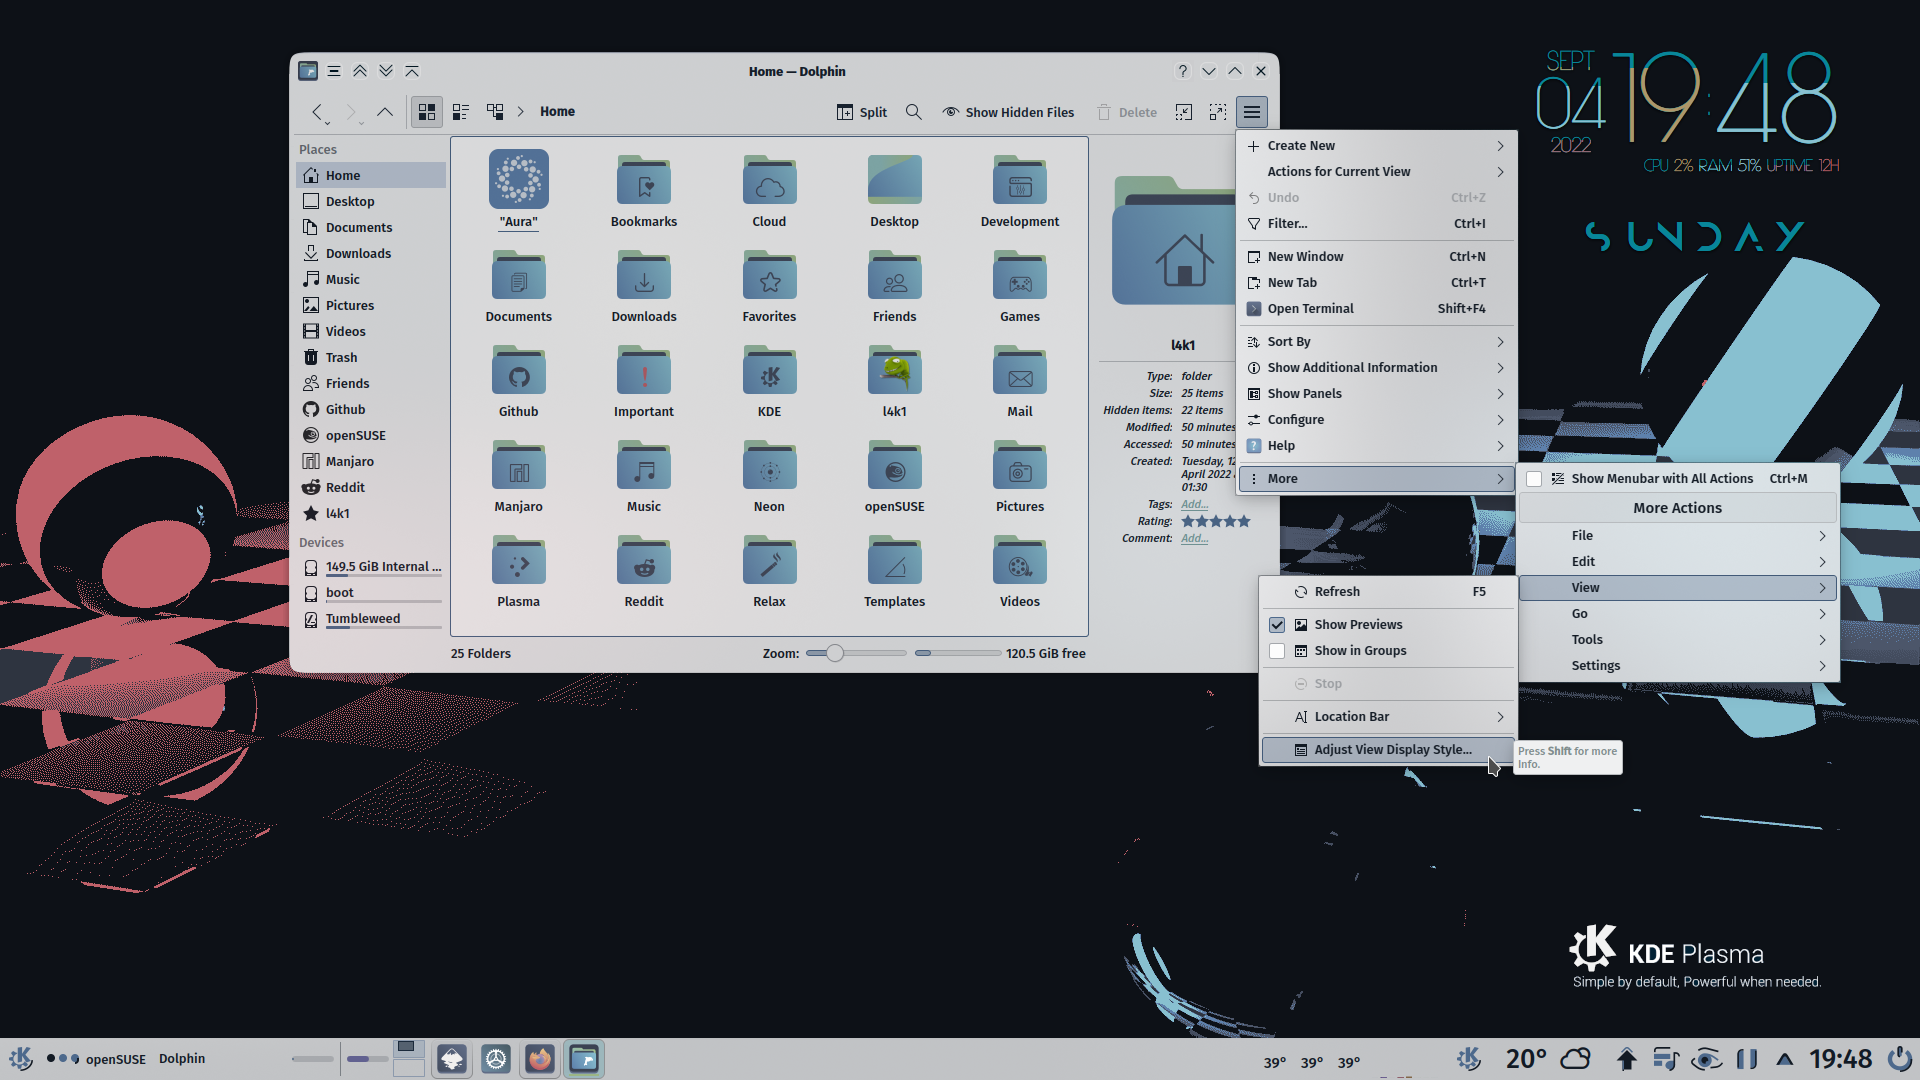
Task: Open the Development folder
Action: click(x=1020, y=190)
